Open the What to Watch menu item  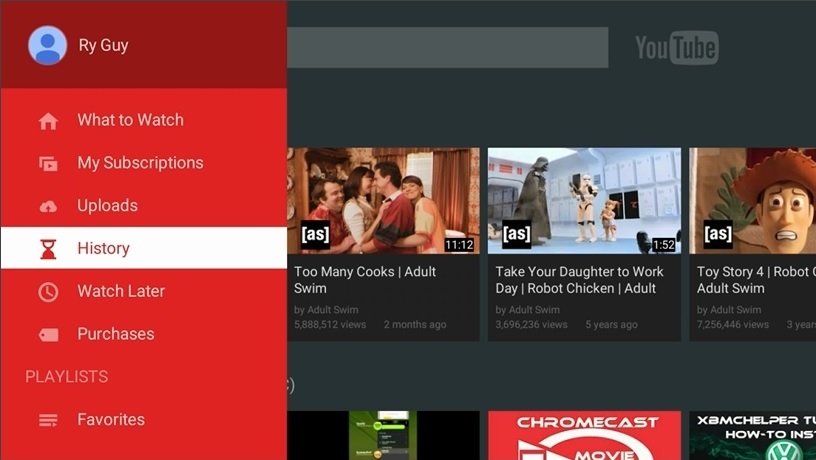pos(131,120)
